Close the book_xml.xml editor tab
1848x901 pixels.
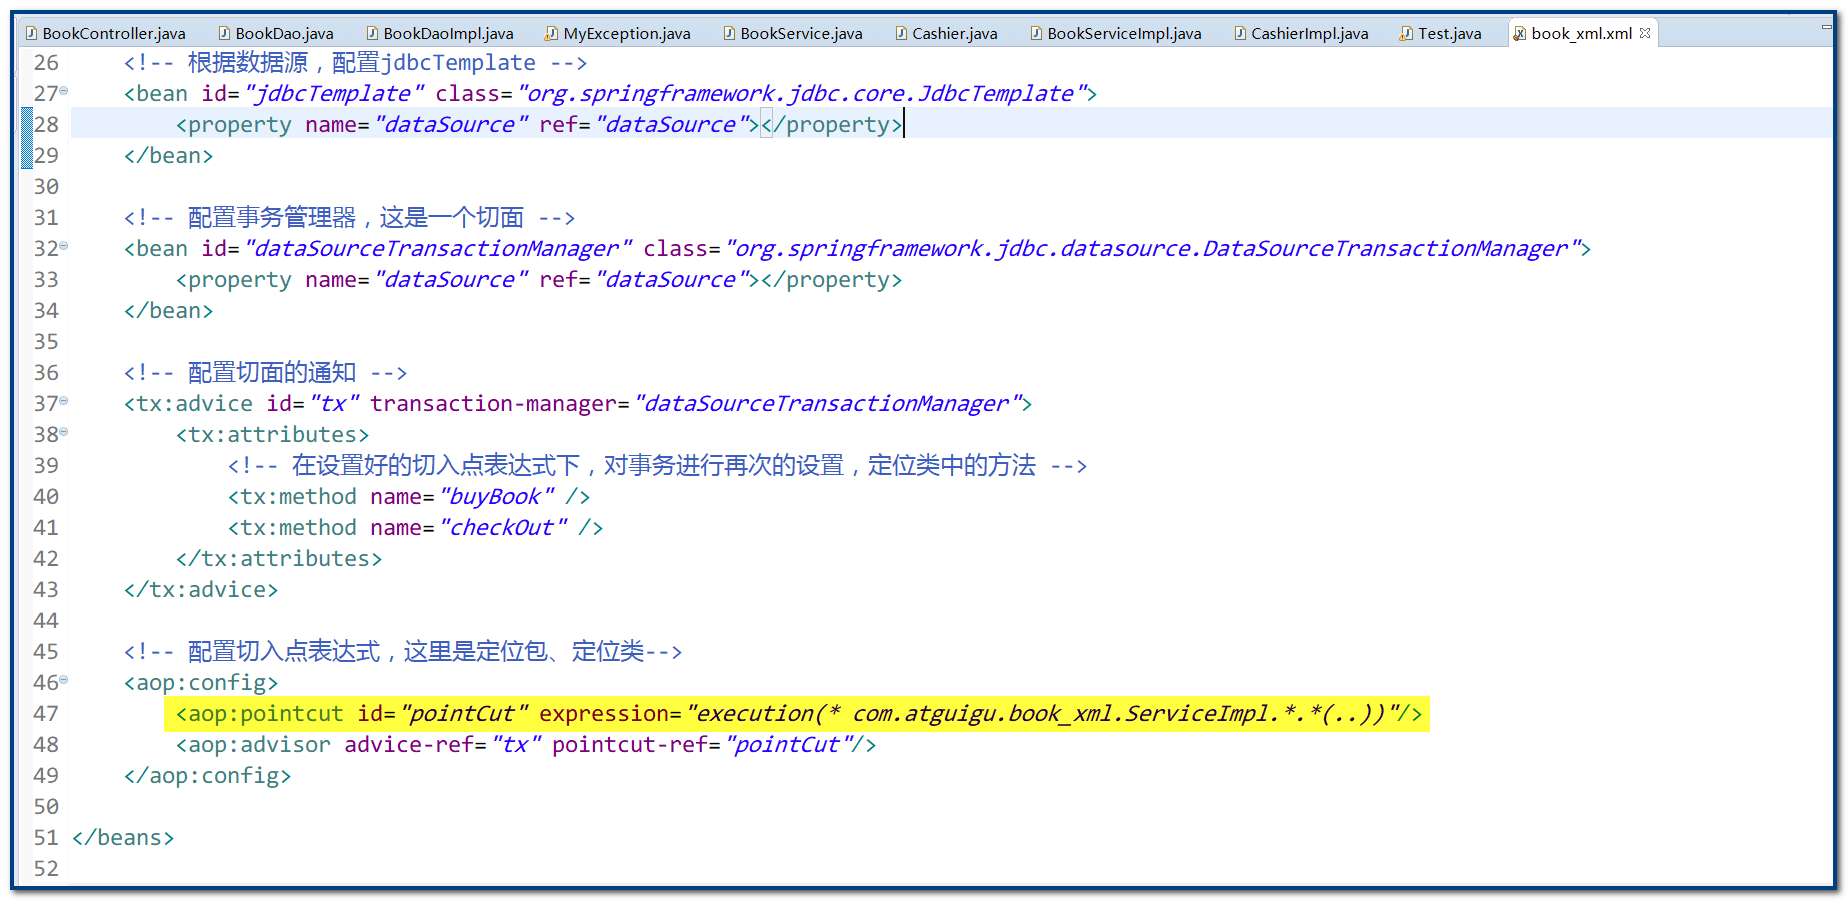(x=1645, y=33)
